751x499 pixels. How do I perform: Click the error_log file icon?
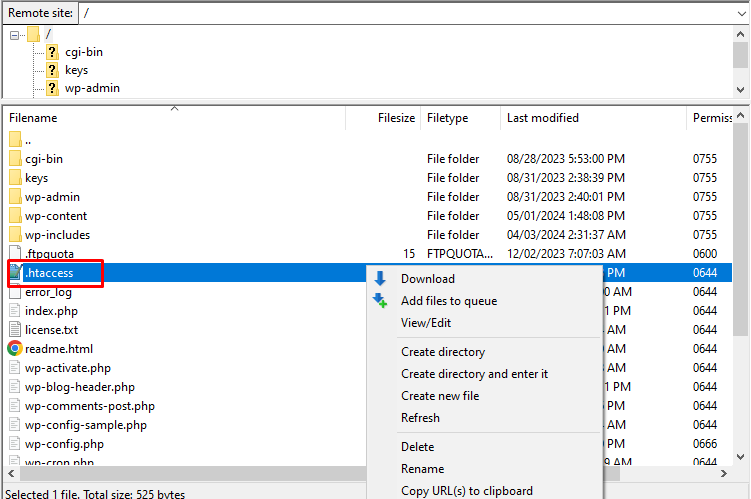pyautogui.click(x=15, y=292)
